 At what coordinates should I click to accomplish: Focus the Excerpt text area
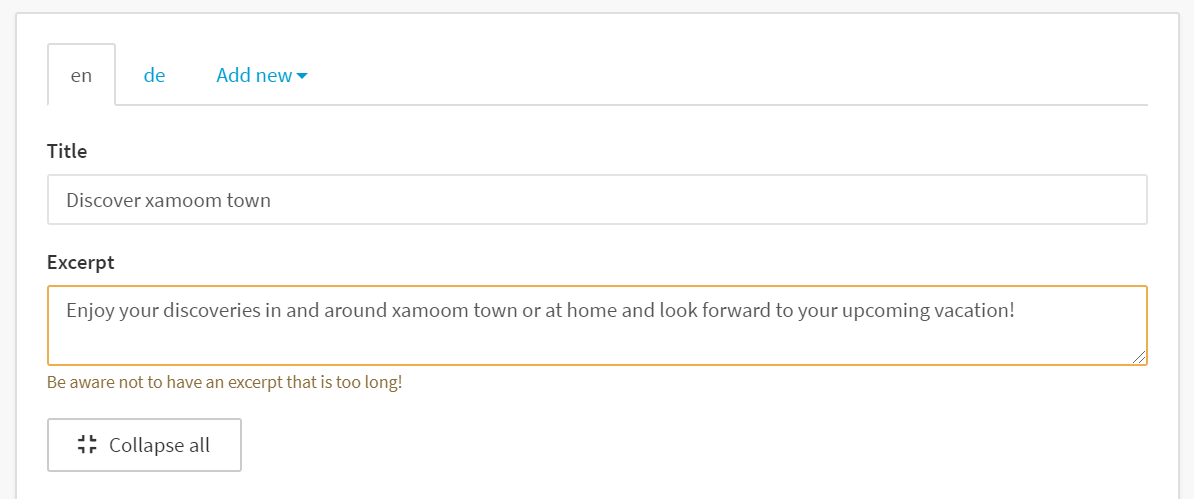click(597, 325)
